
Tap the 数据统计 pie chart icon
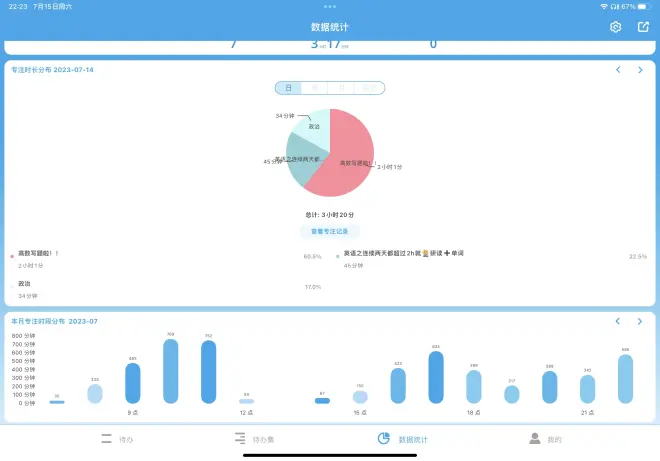pyautogui.click(x=384, y=439)
